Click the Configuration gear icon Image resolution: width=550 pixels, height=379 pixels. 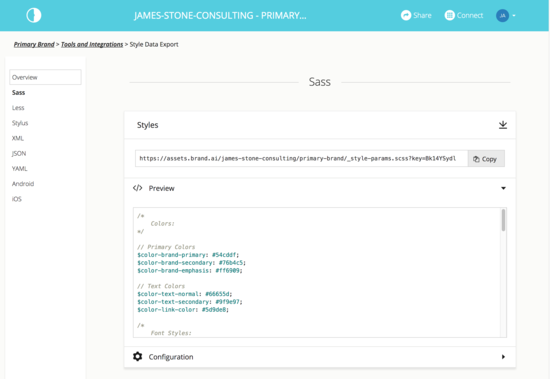pyautogui.click(x=138, y=357)
